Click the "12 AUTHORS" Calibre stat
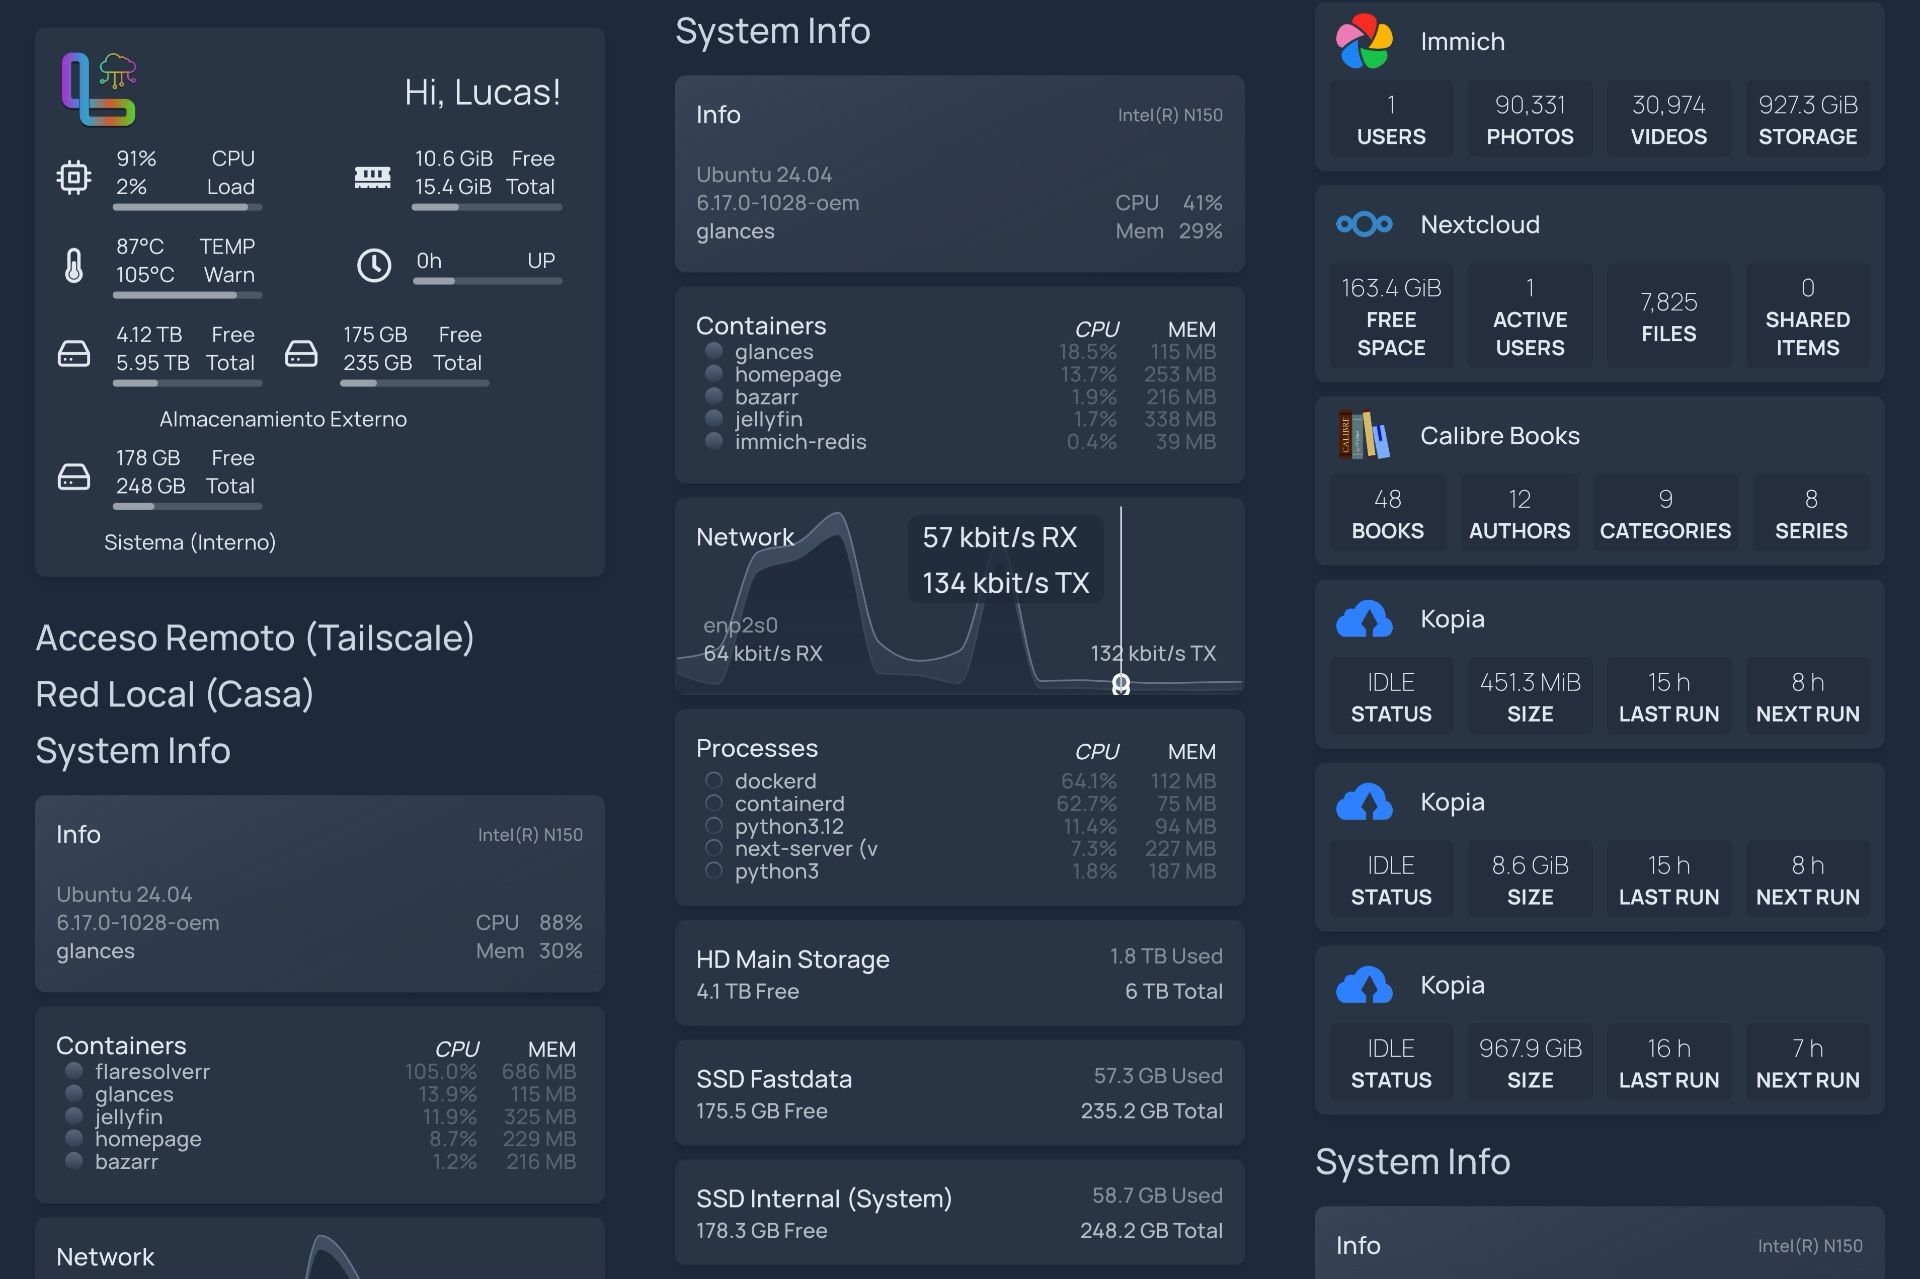The width and height of the screenshot is (1920, 1279). pyautogui.click(x=1520, y=513)
